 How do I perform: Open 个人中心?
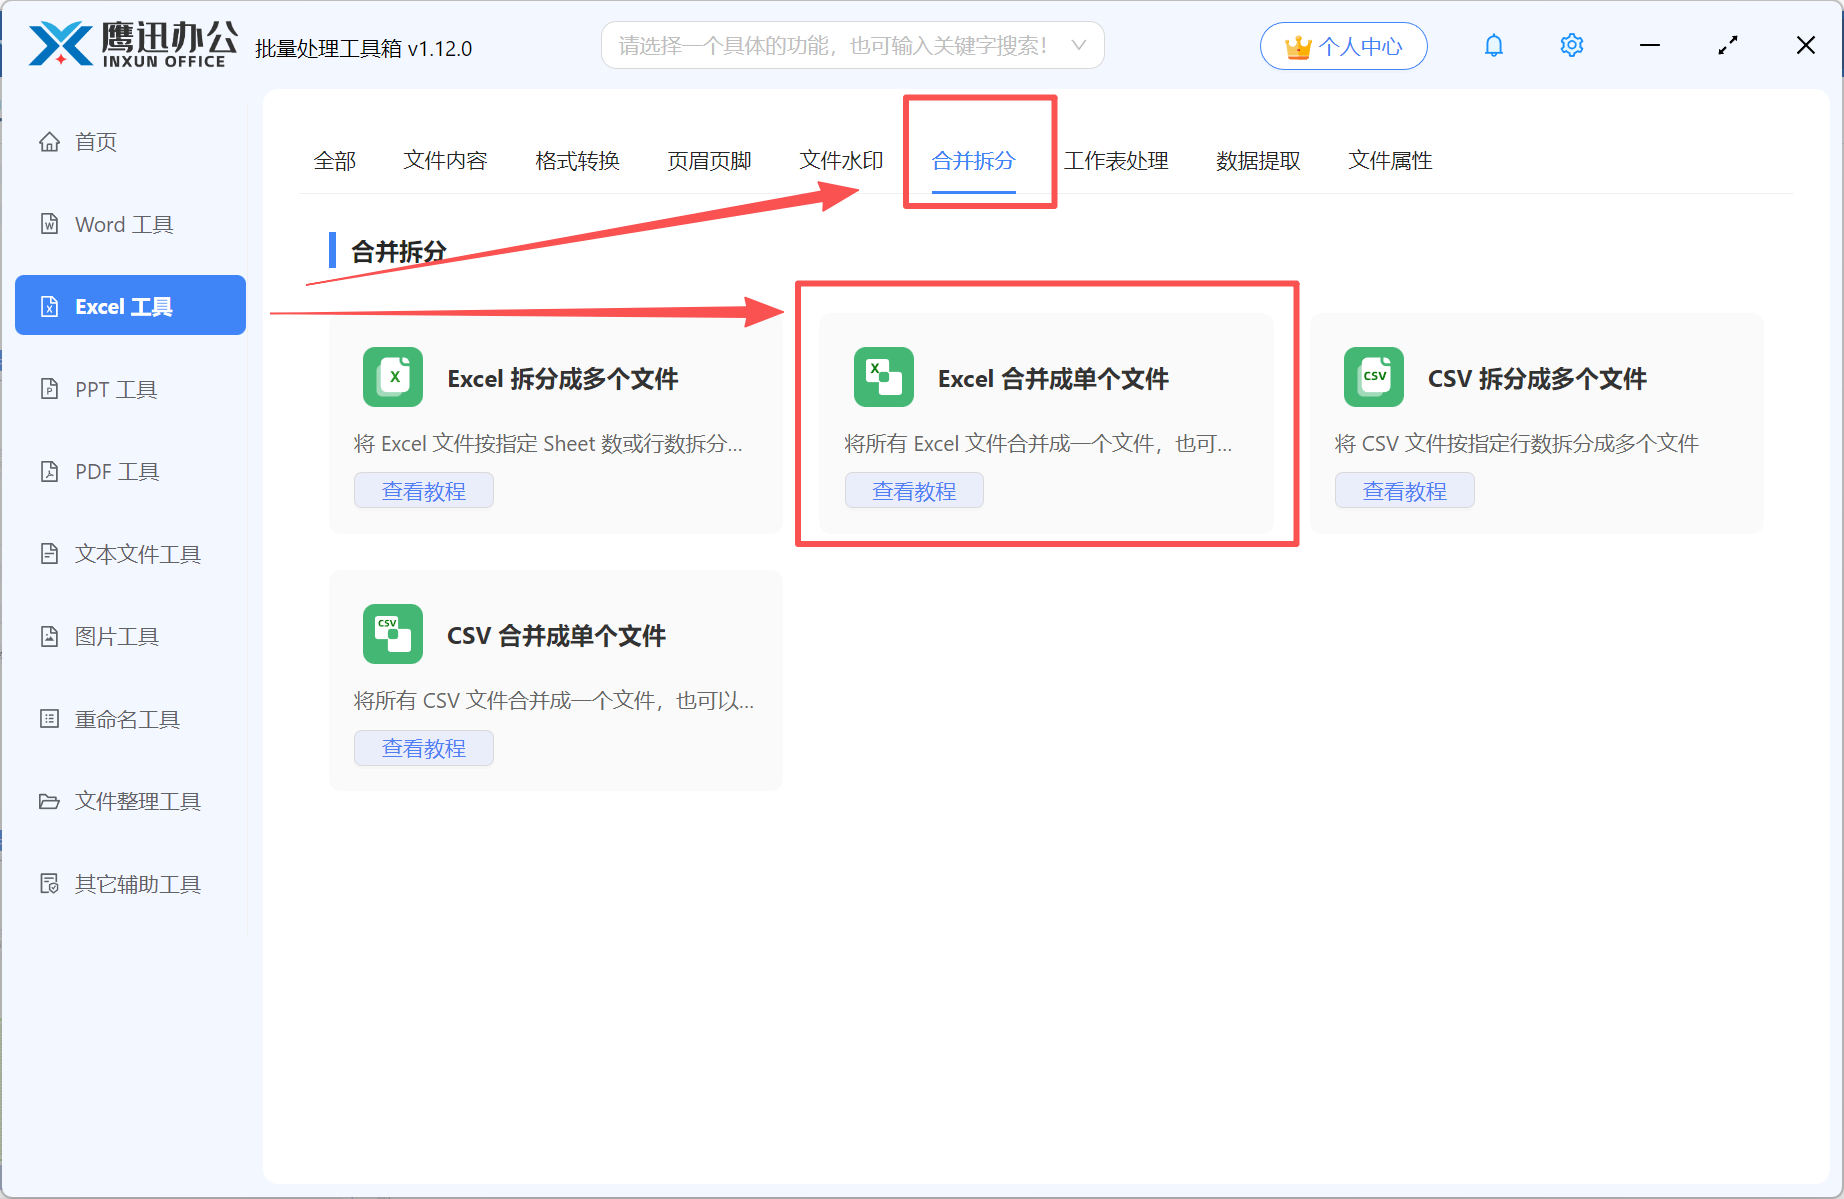pyautogui.click(x=1343, y=45)
